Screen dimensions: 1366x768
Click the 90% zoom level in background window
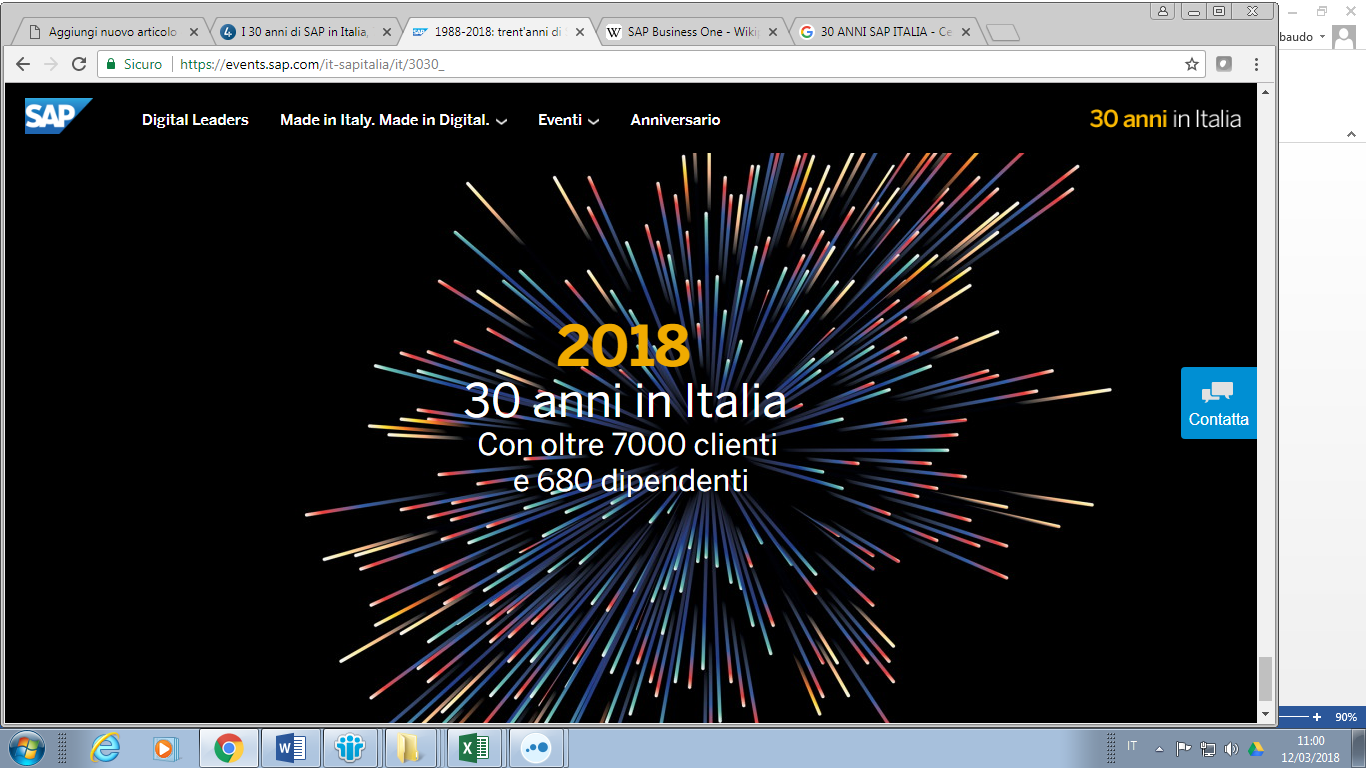(x=1346, y=717)
